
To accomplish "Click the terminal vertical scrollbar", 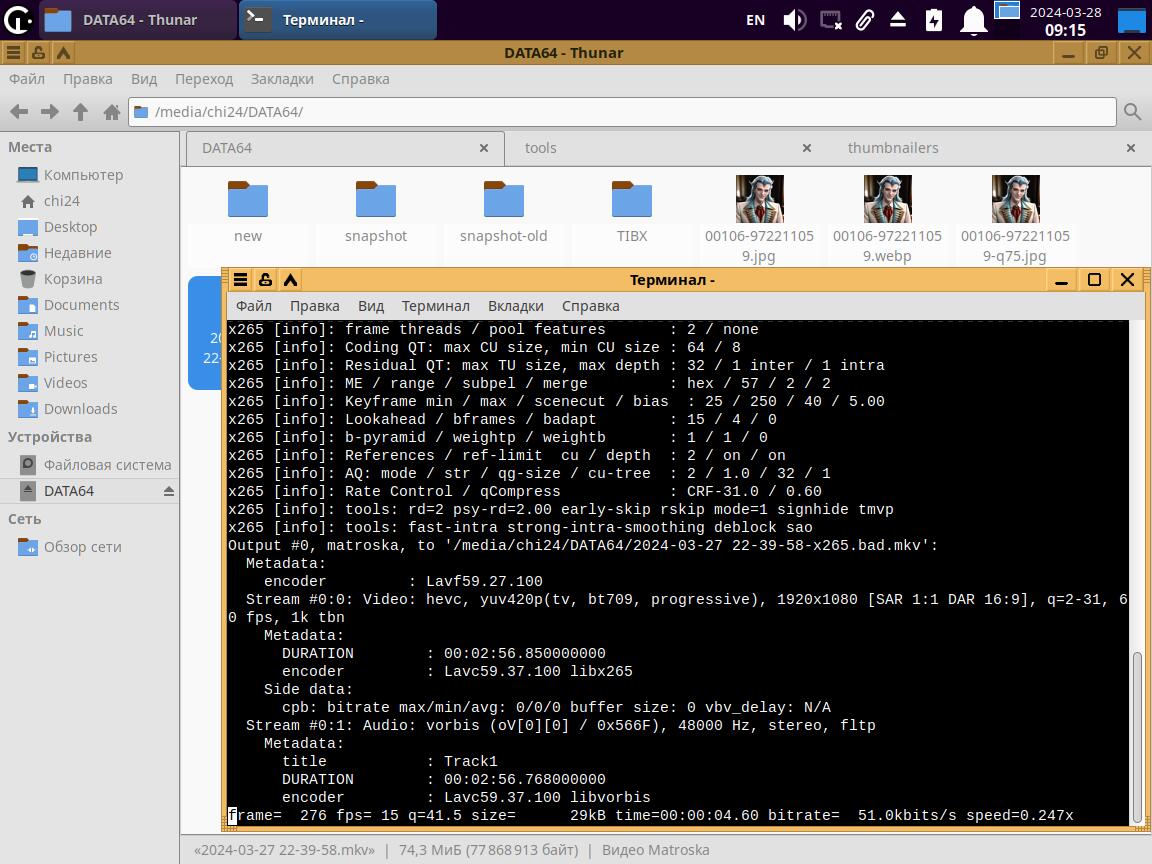I will click(x=1138, y=735).
